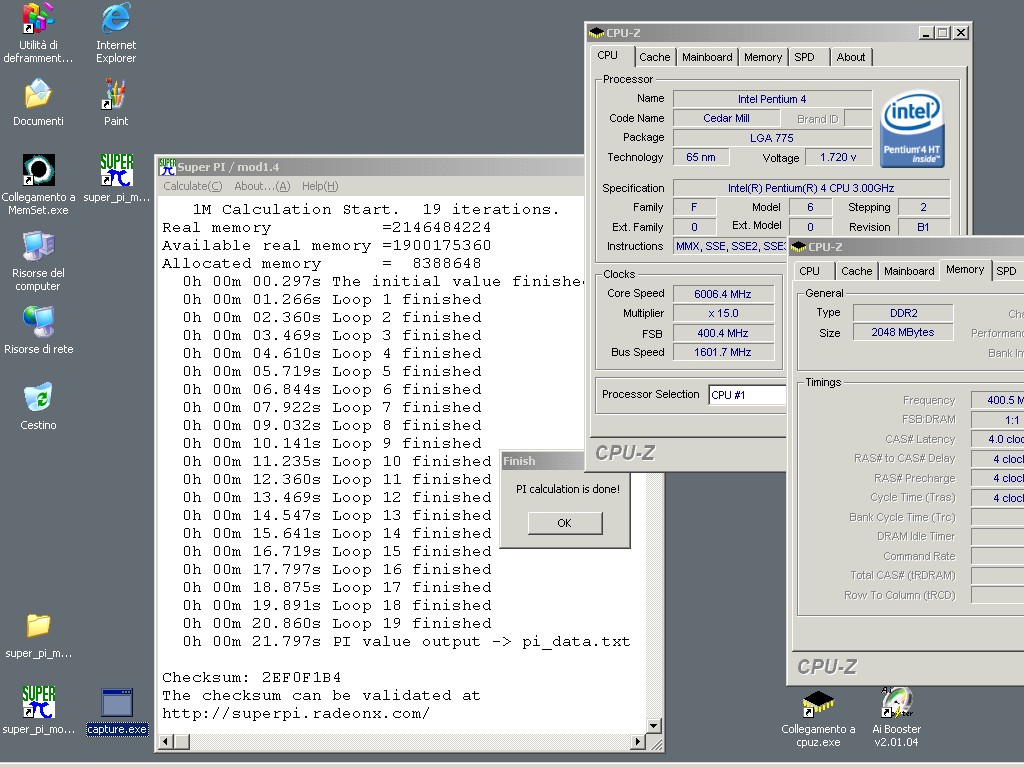Click the http://superpi.radeonx.com/ text
The height and width of the screenshot is (768, 1024).
pyautogui.click(x=296, y=713)
